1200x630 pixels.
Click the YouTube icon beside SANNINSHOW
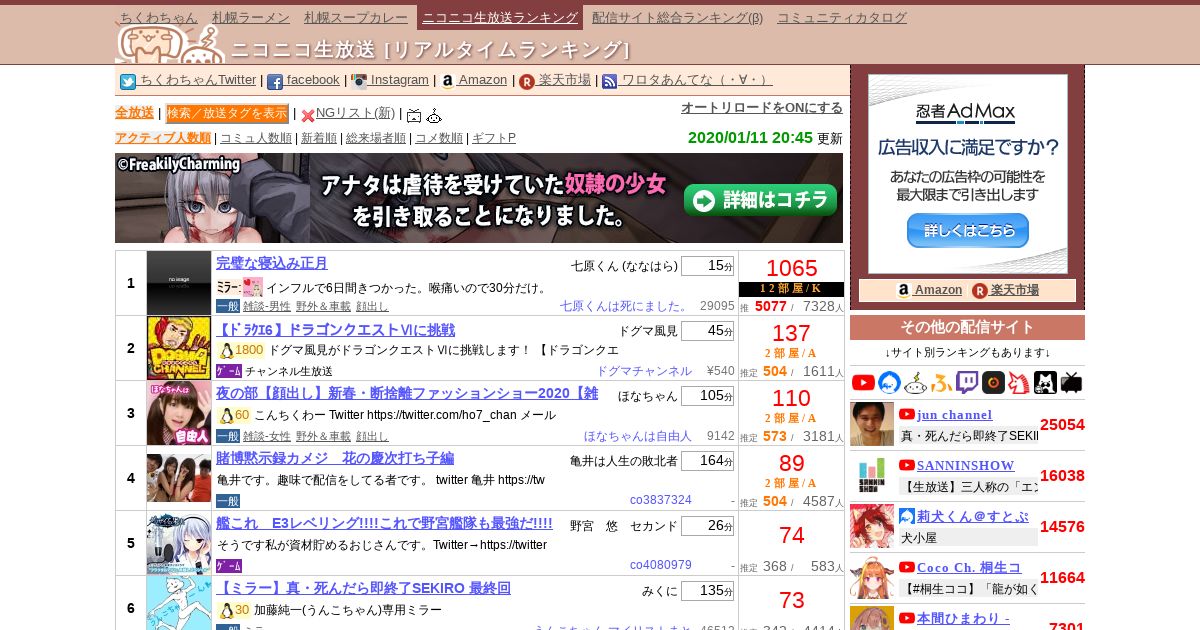coord(907,465)
